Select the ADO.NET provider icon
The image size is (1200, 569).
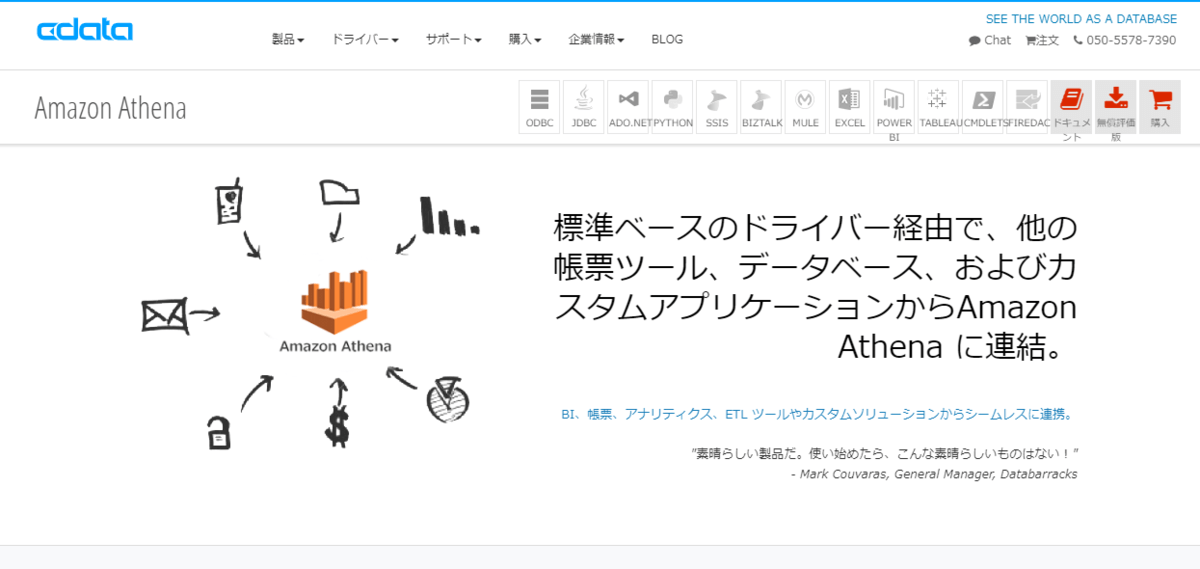[628, 107]
